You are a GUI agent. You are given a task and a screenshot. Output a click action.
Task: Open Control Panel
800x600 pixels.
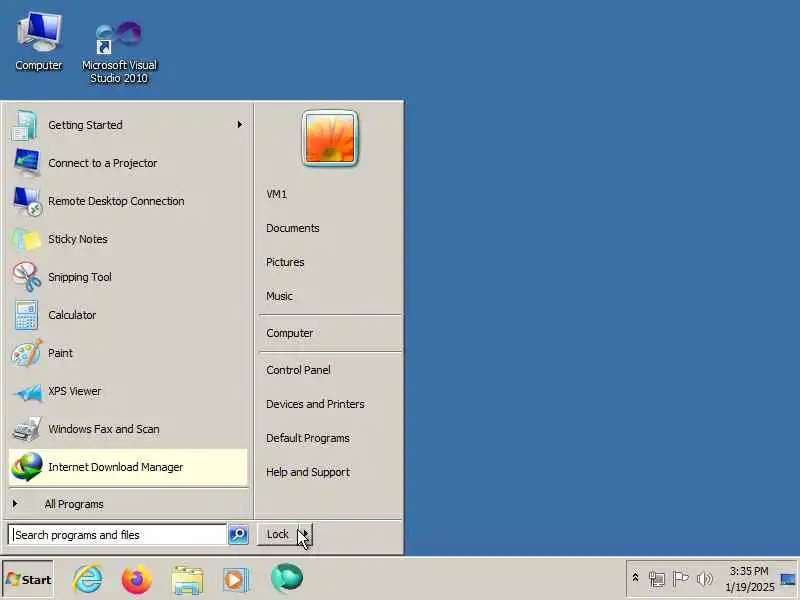click(x=298, y=370)
